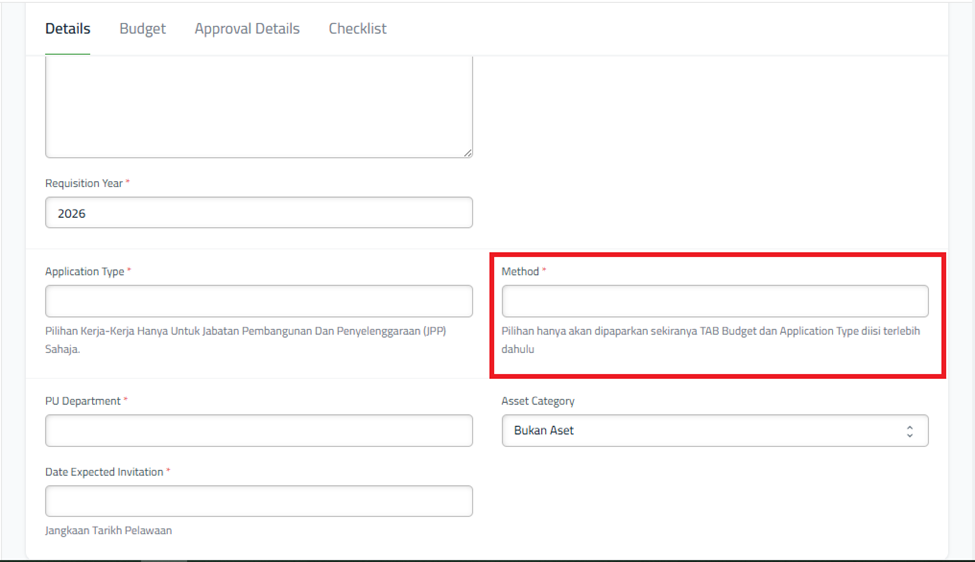Select the Details tab

68,29
